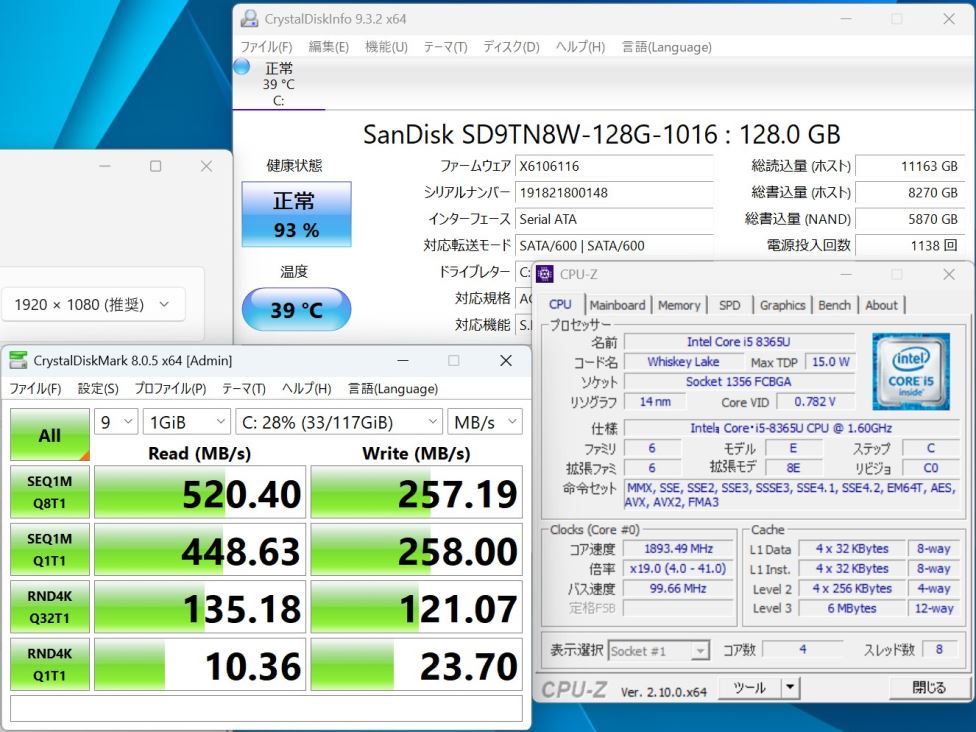Open the arrow dropdown next to ツール button
The width and height of the screenshot is (976, 732).
pyautogui.click(x=789, y=688)
